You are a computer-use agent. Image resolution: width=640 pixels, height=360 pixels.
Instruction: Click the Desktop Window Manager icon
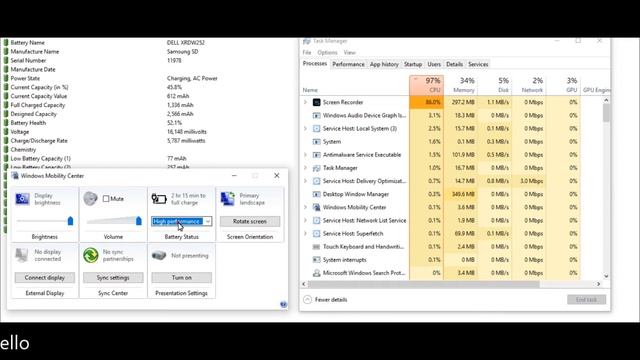point(316,194)
